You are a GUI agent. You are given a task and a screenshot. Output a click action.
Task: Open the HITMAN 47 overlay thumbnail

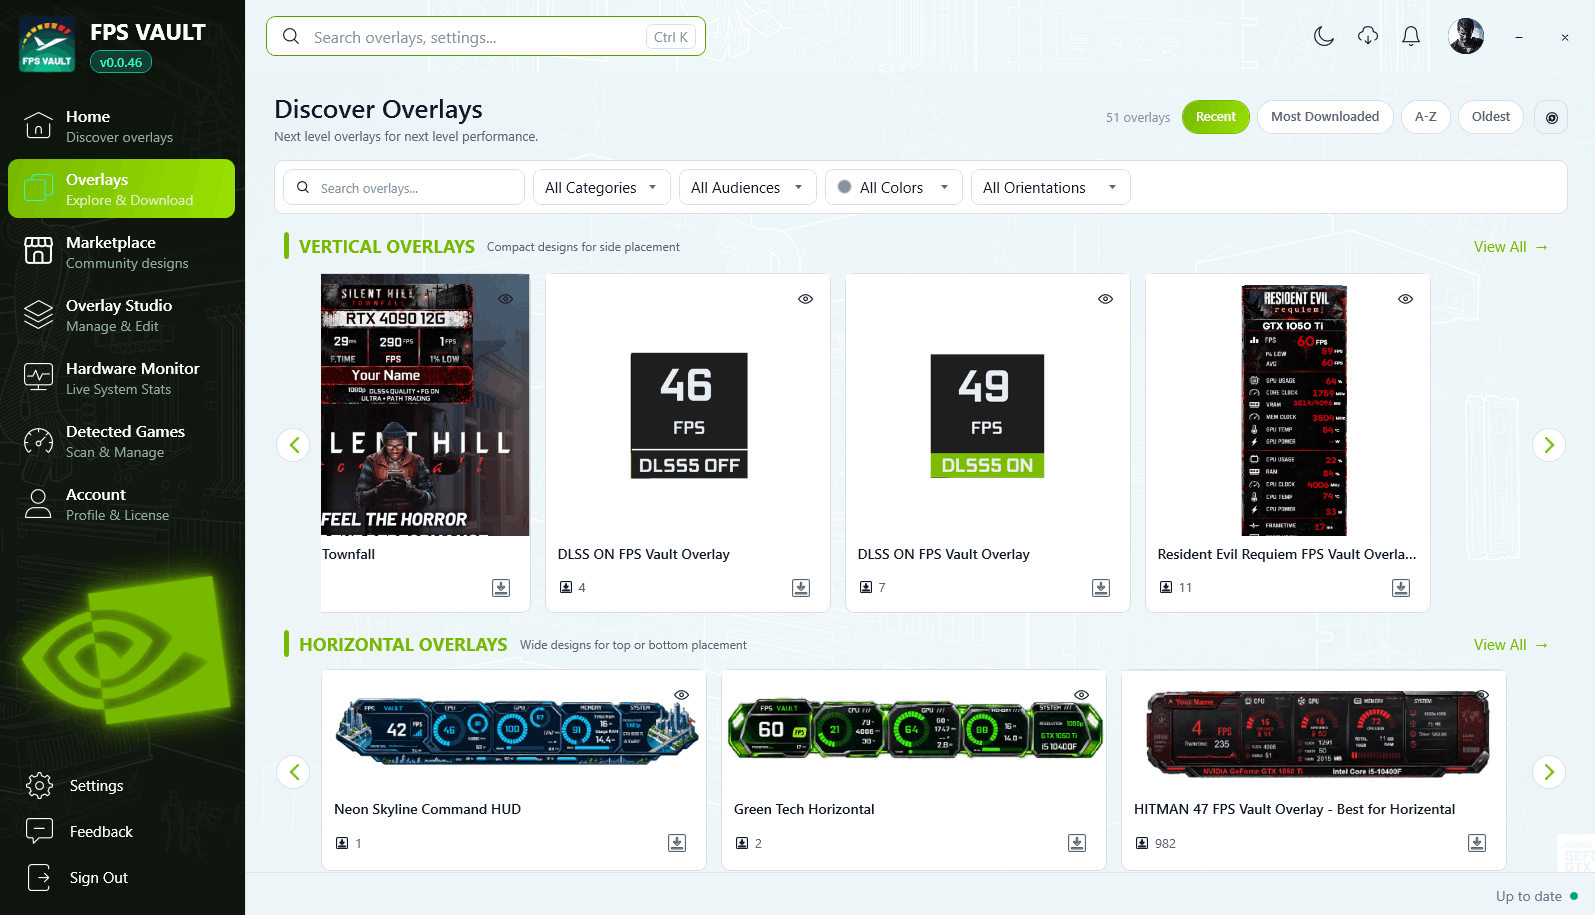click(1317, 733)
